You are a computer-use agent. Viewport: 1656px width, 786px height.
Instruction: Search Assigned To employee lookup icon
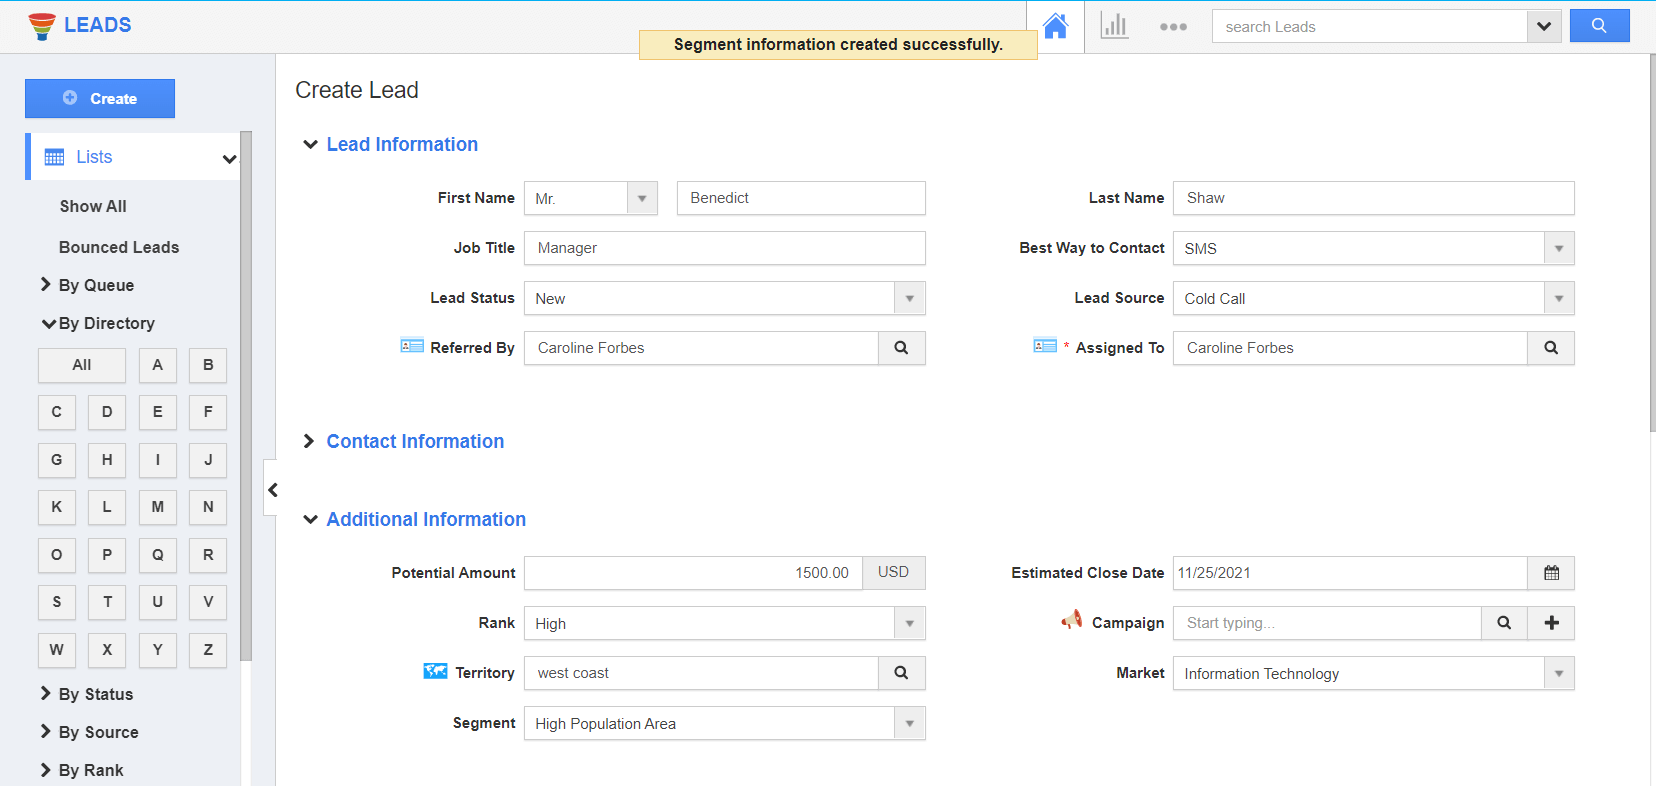(1550, 348)
